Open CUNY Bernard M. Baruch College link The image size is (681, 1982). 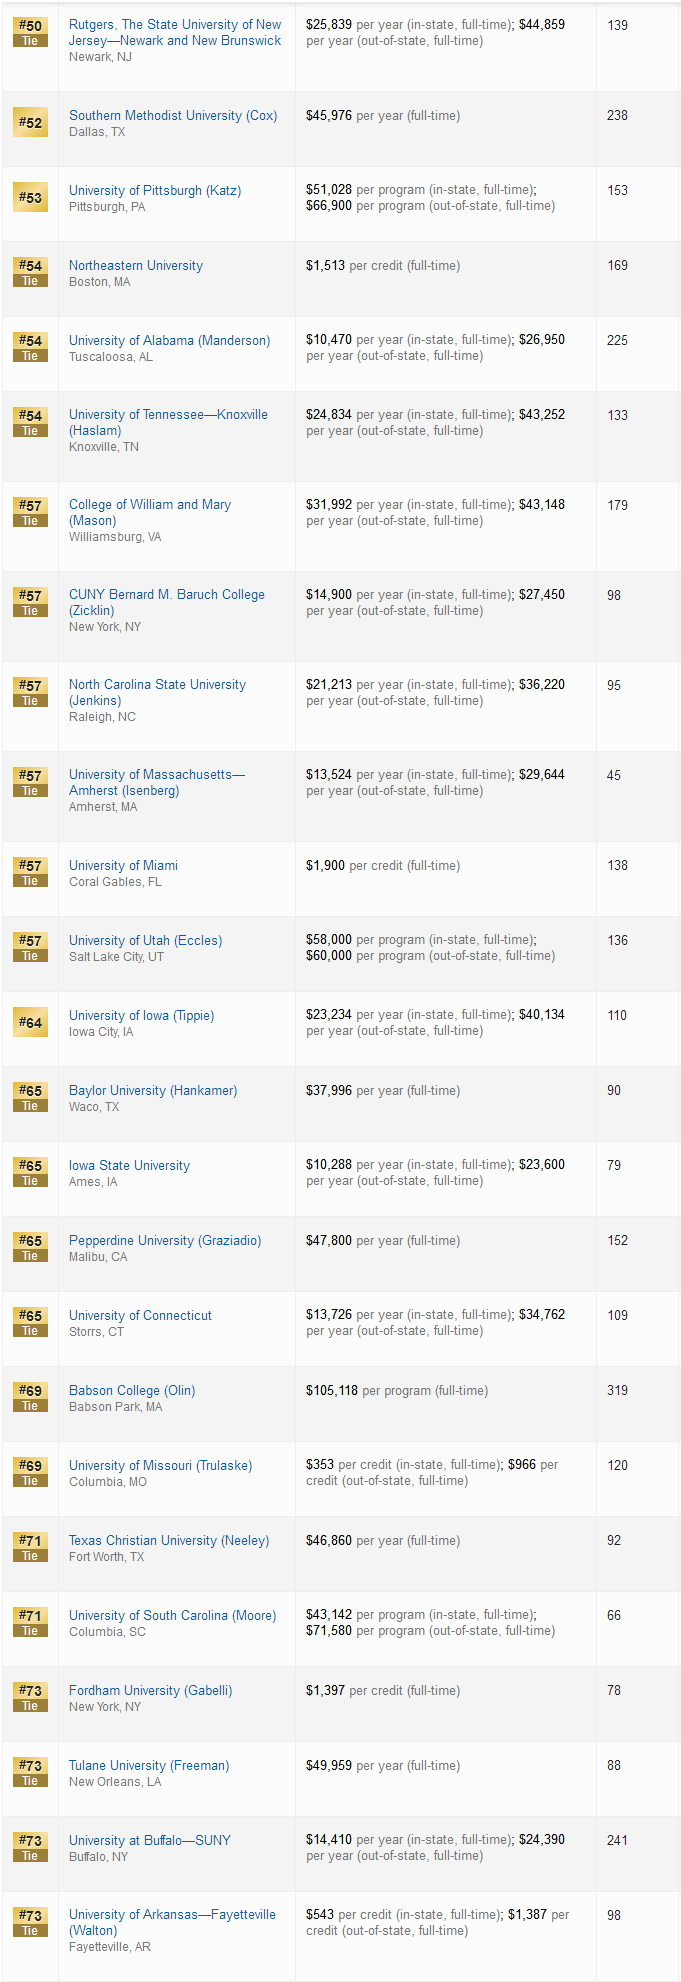coord(167,595)
